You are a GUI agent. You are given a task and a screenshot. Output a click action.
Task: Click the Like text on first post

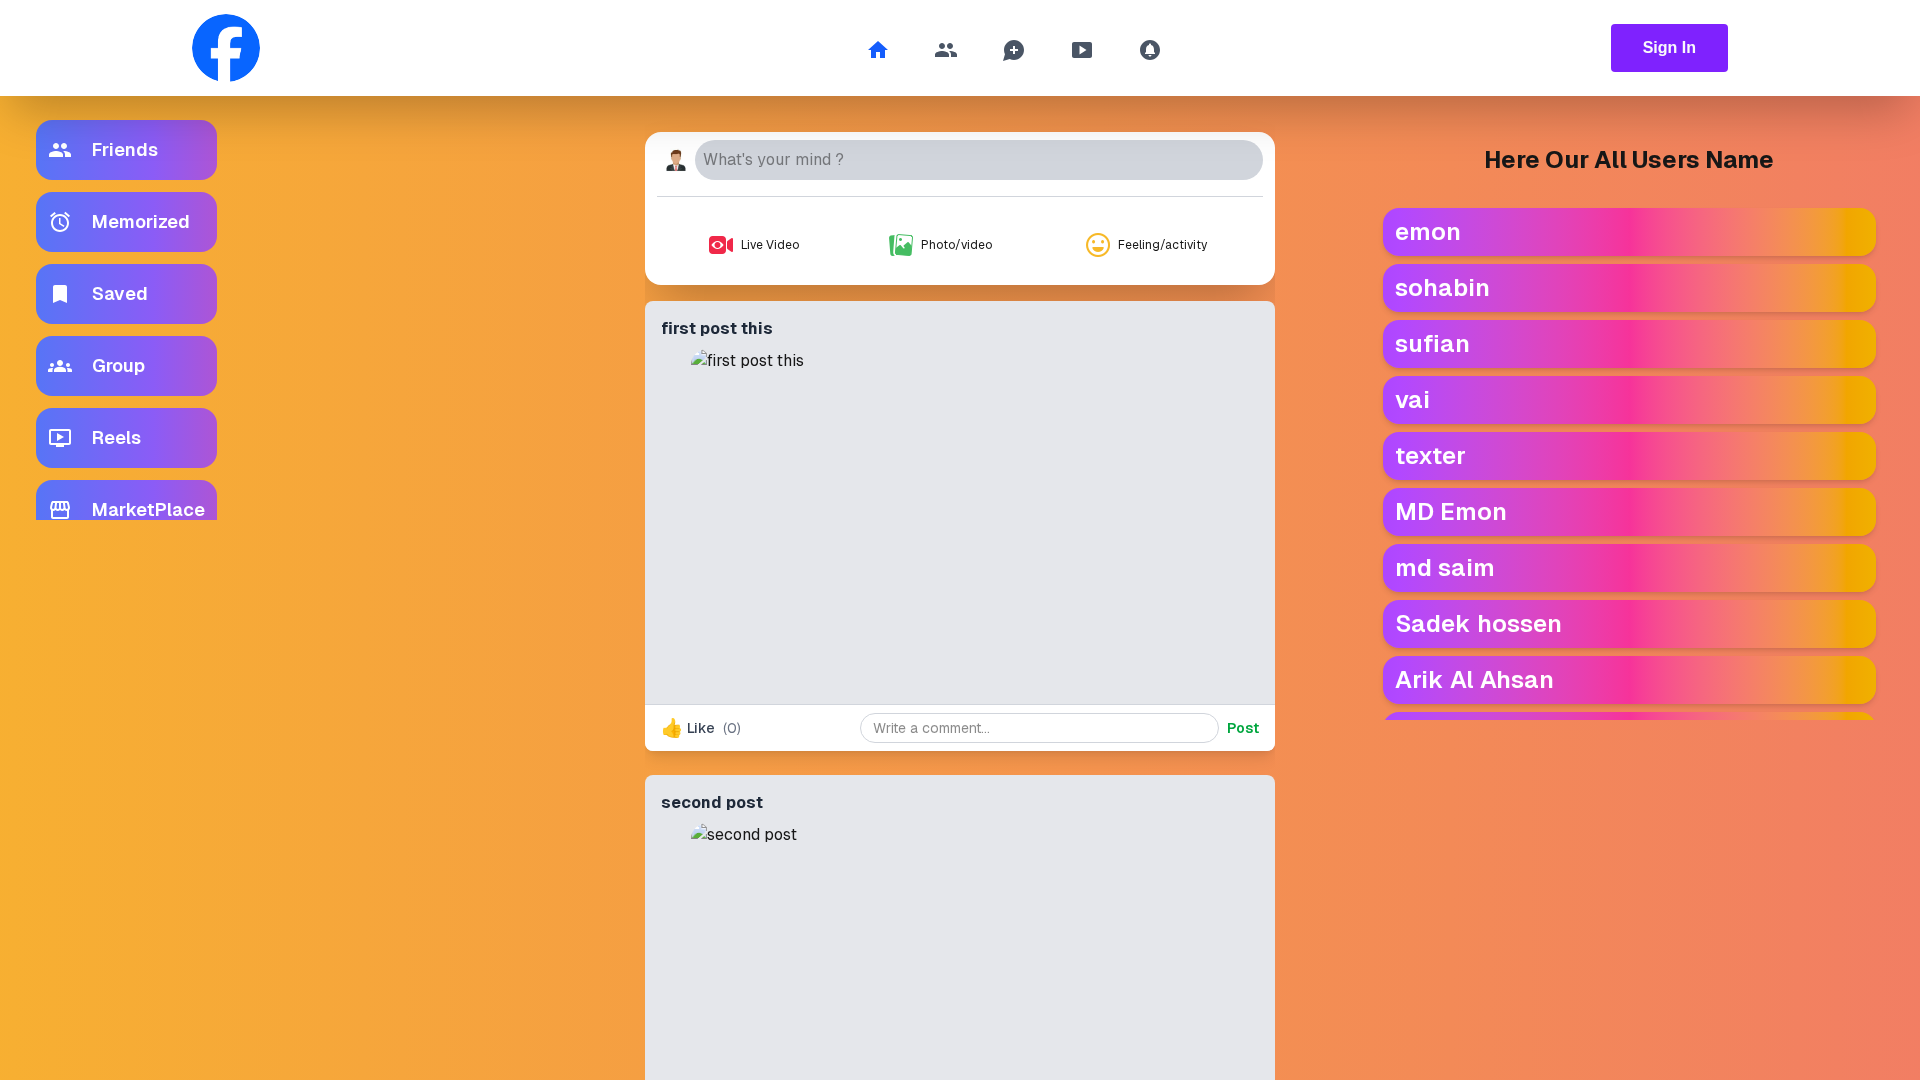[x=701, y=728]
